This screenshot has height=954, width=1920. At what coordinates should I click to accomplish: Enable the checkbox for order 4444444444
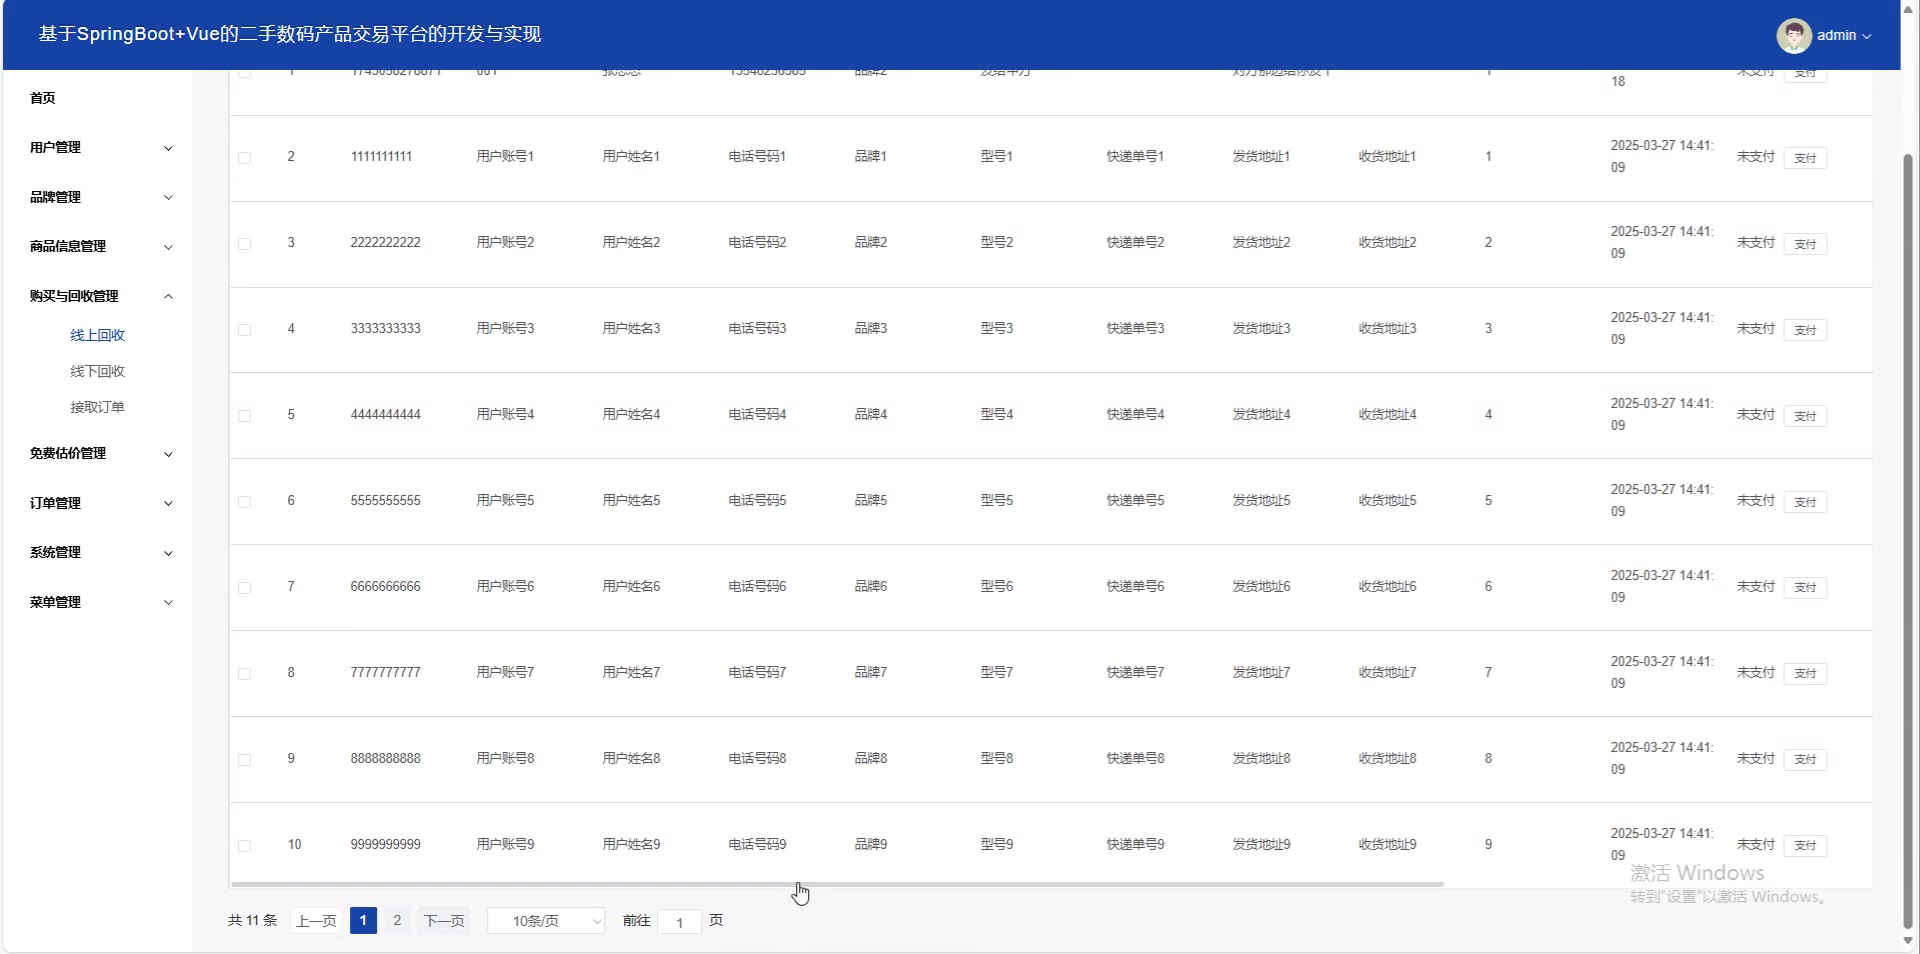(x=245, y=416)
